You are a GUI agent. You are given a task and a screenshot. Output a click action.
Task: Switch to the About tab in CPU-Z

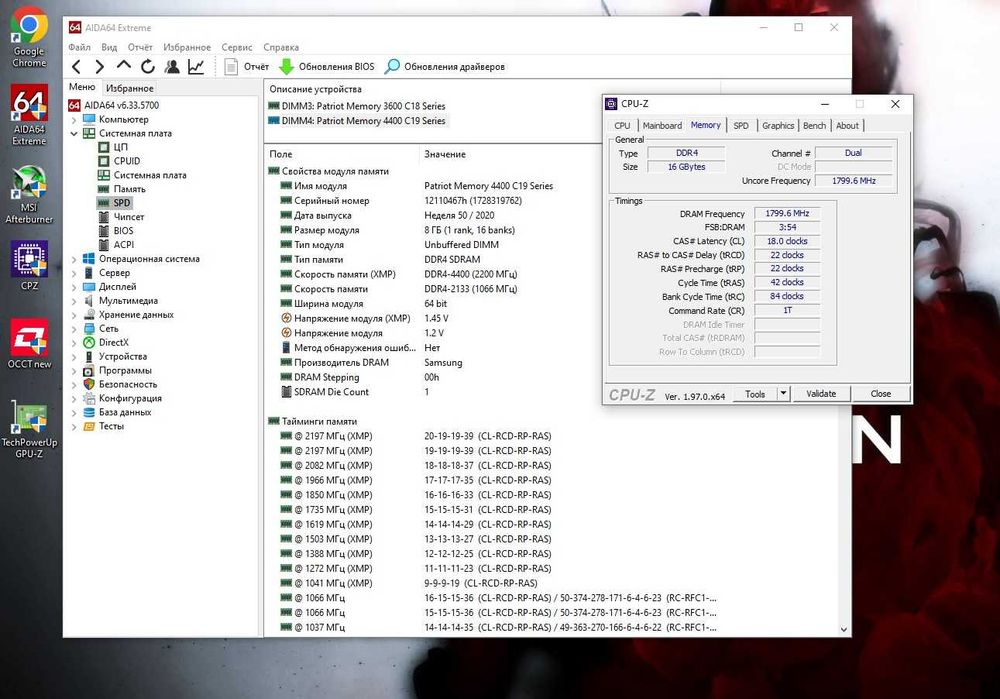848,126
